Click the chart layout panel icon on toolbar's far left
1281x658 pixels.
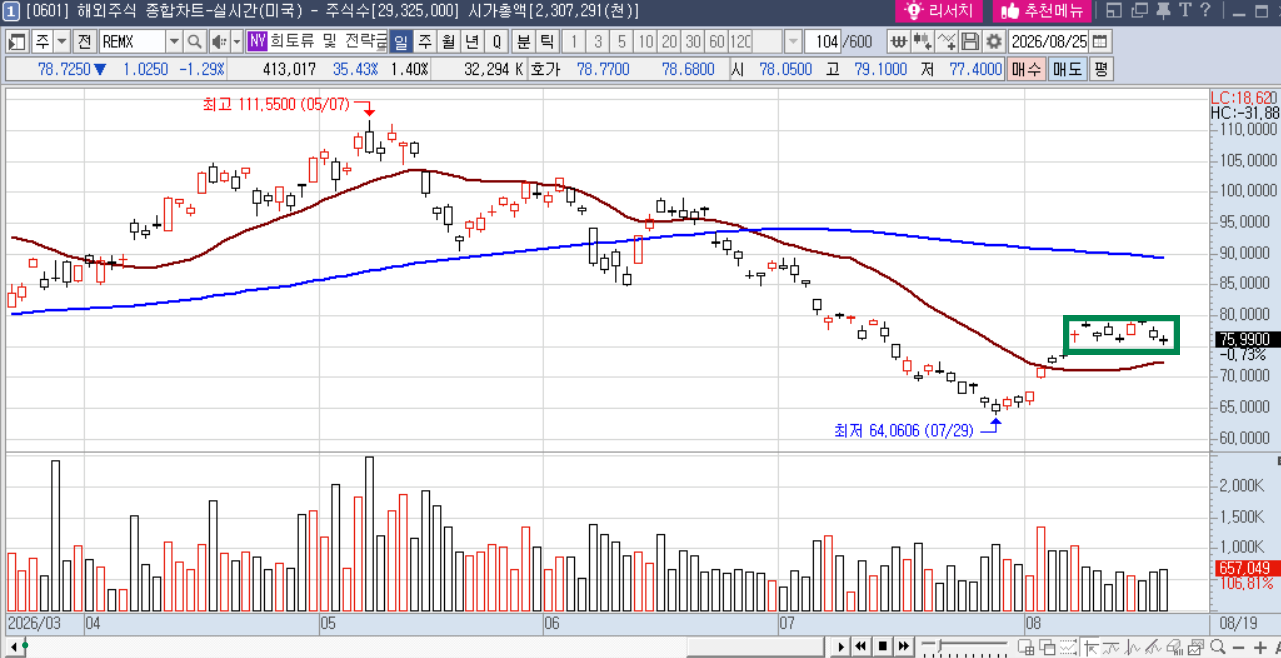[x=17, y=42]
